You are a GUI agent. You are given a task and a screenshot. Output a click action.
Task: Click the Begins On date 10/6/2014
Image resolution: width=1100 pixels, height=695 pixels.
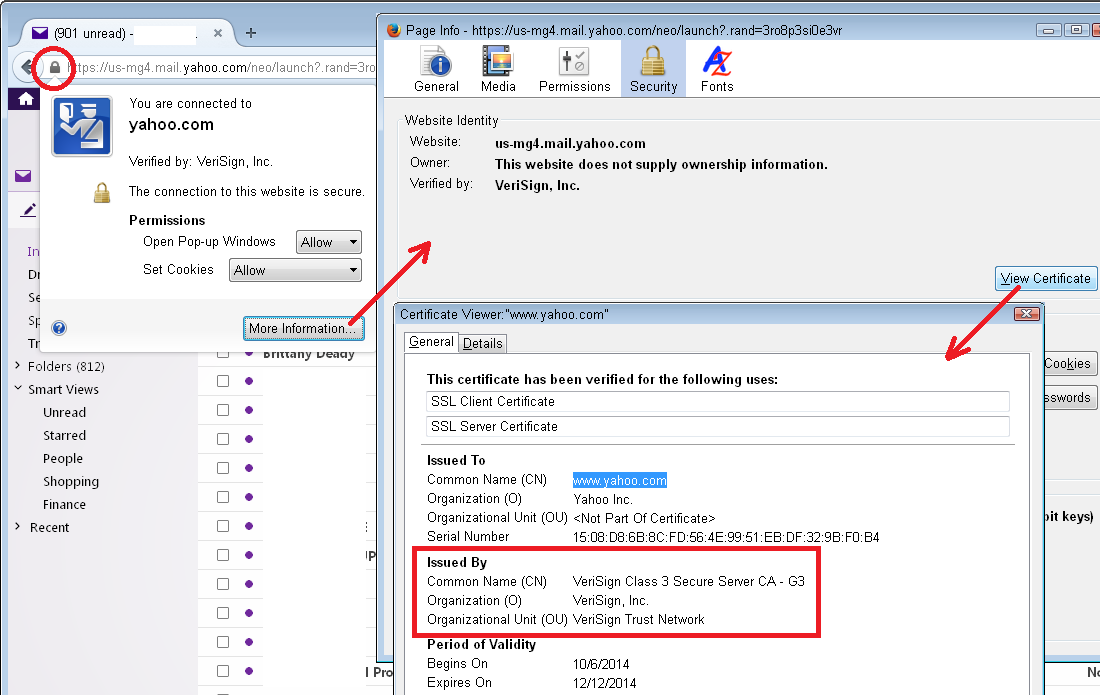(x=601, y=664)
